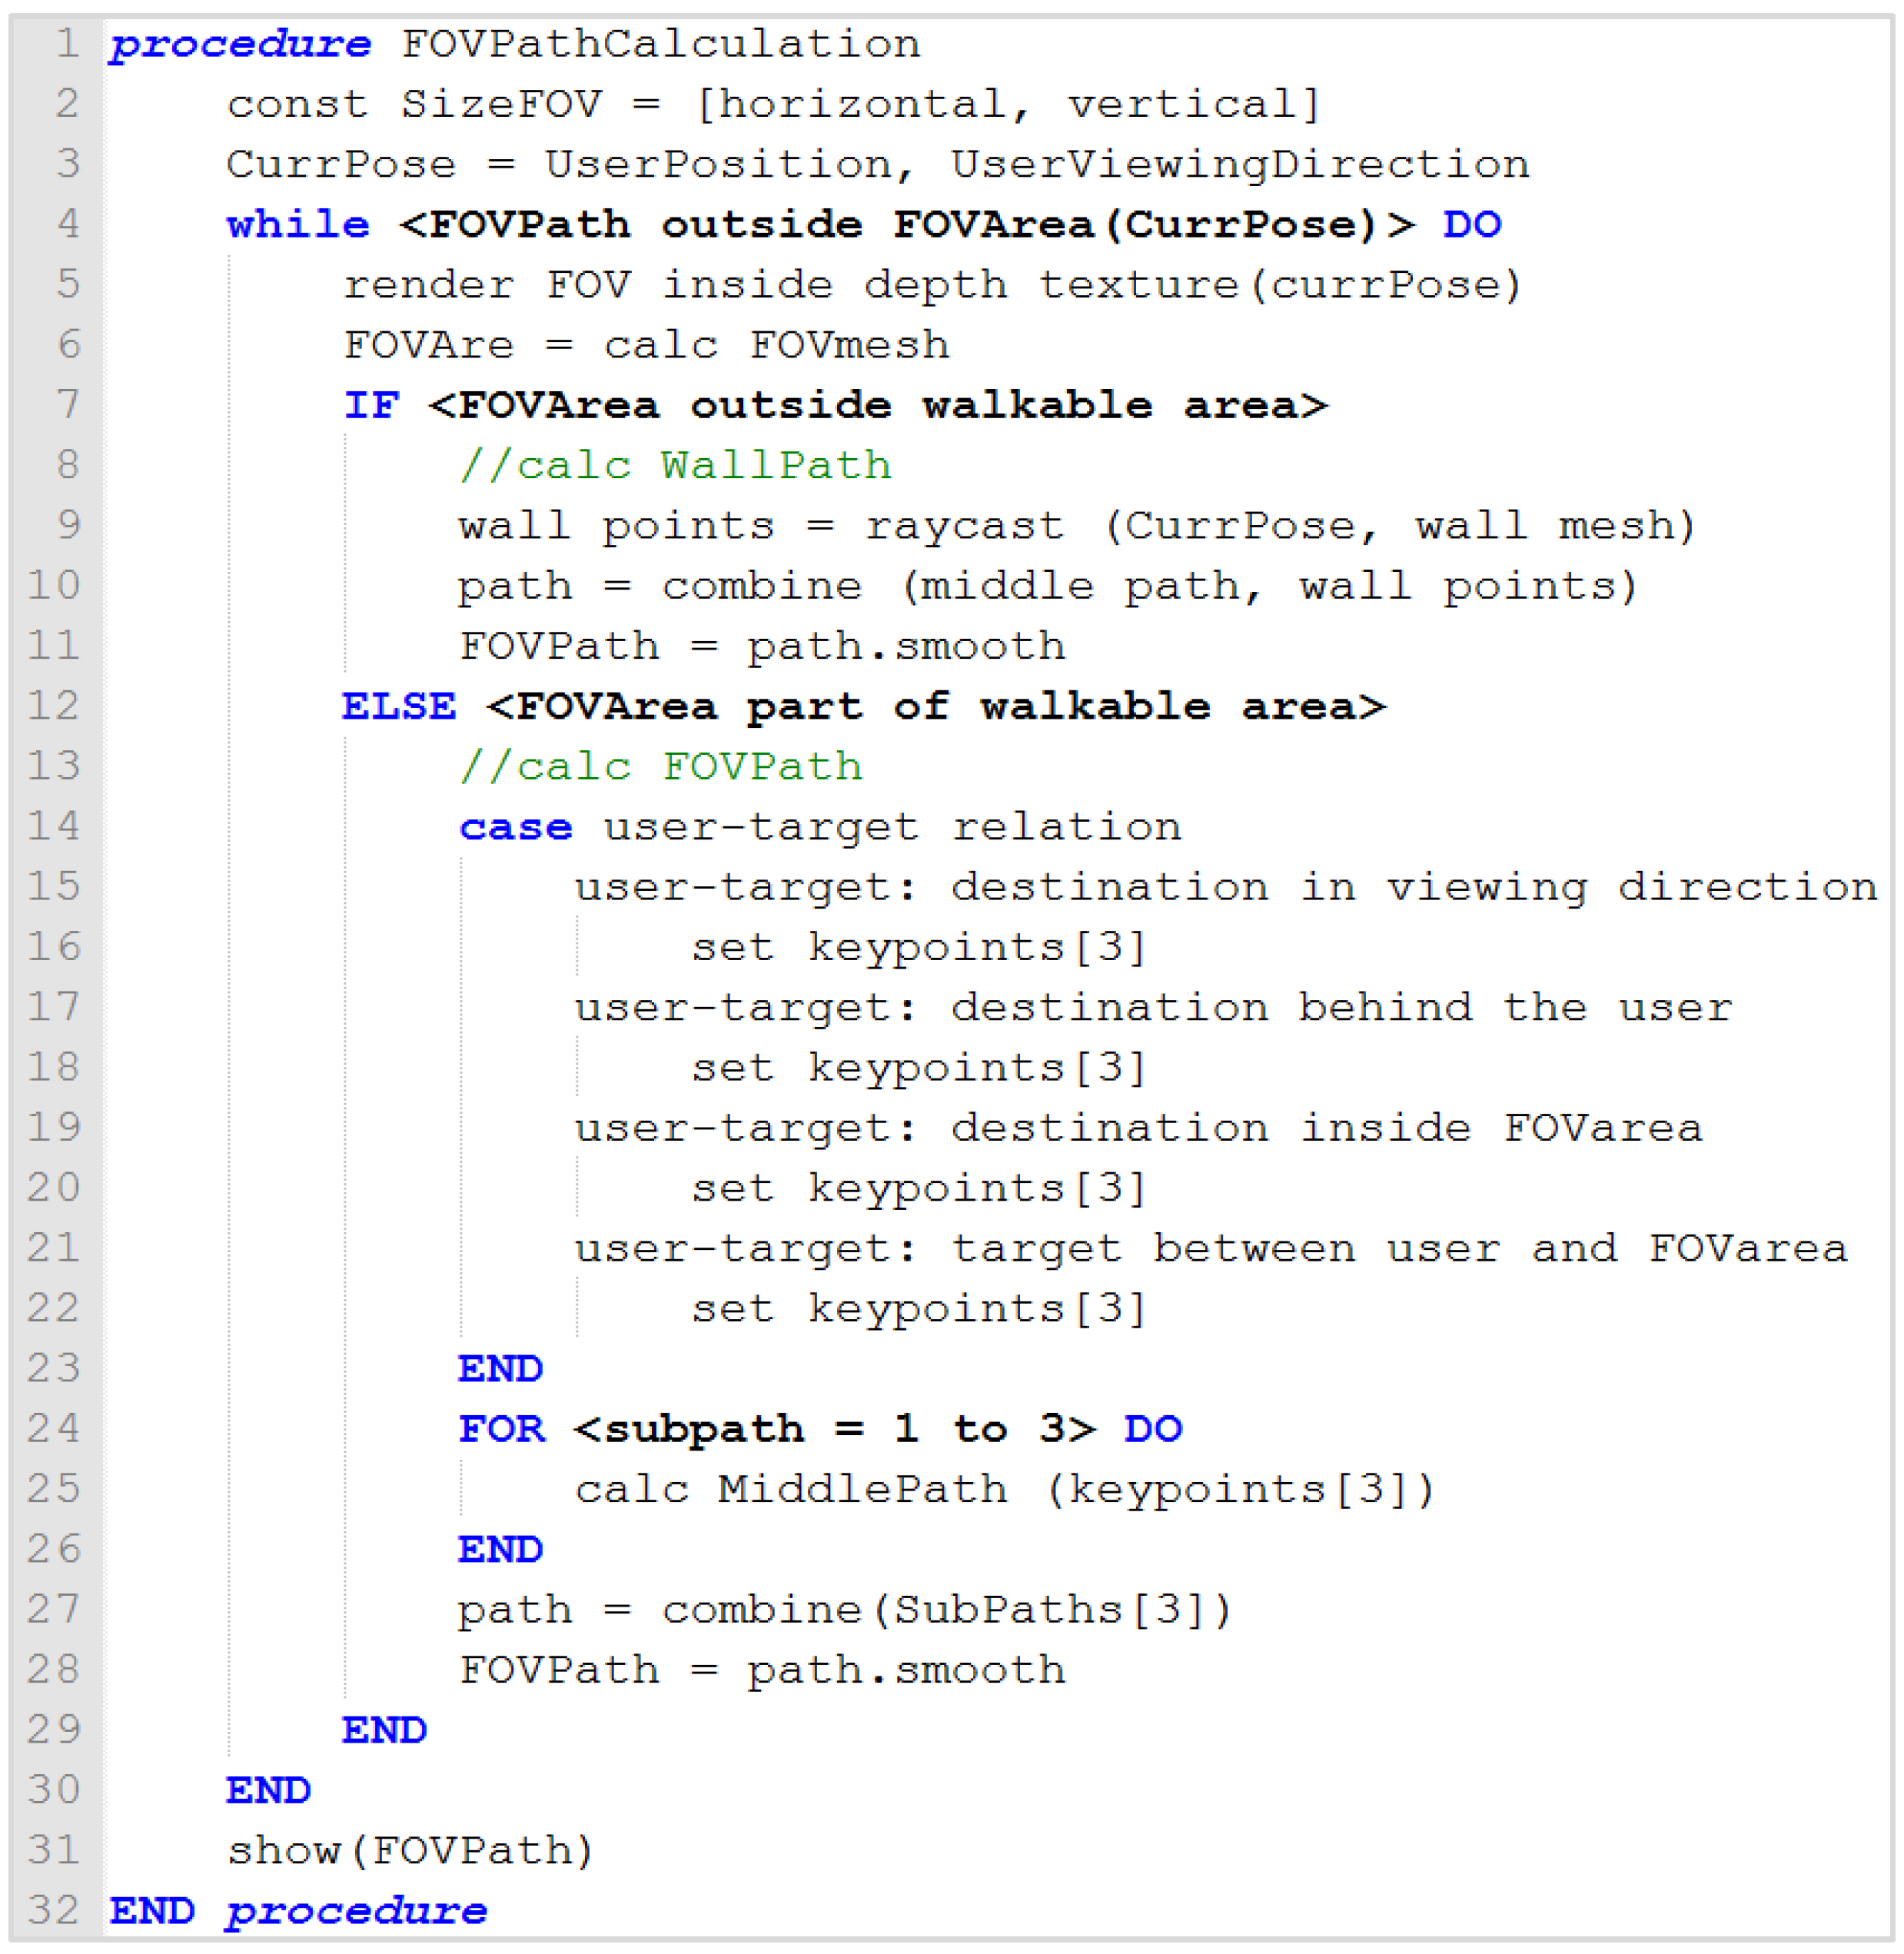Click on 'FOVPathCalculation' procedure name
This screenshot has width=1904, height=1954.
click(660, 45)
